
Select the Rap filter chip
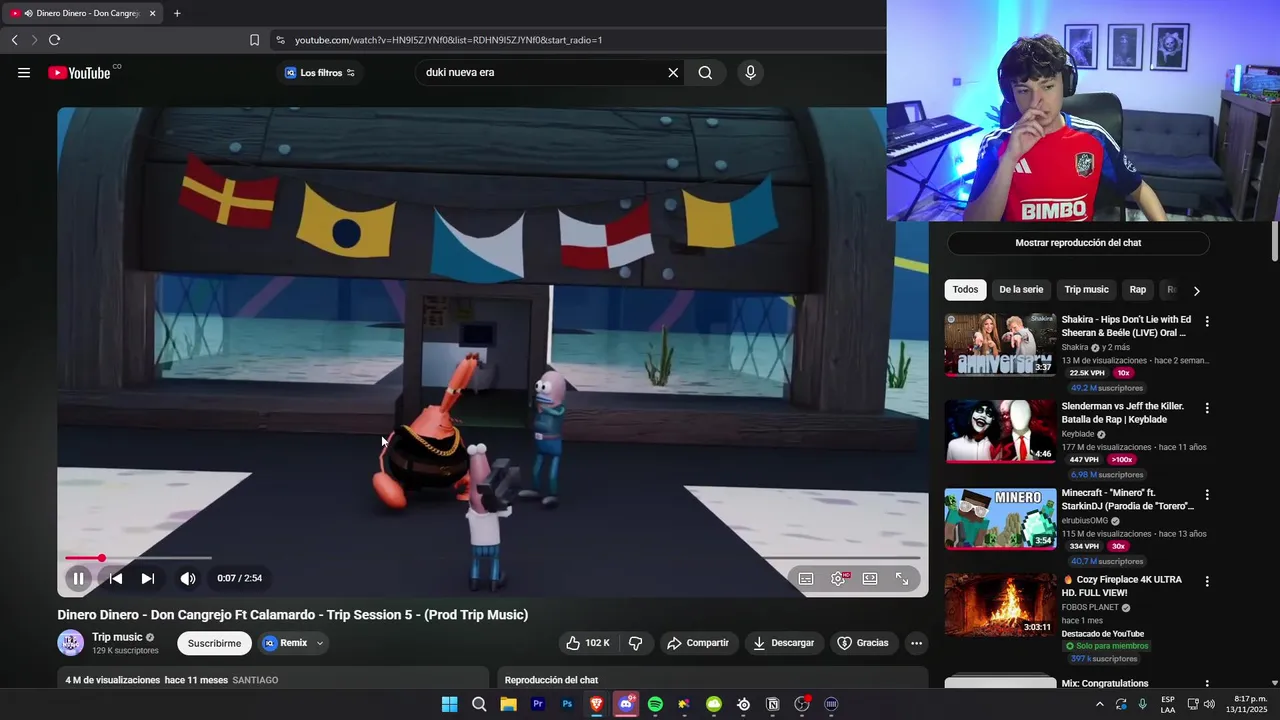coord(1138,290)
